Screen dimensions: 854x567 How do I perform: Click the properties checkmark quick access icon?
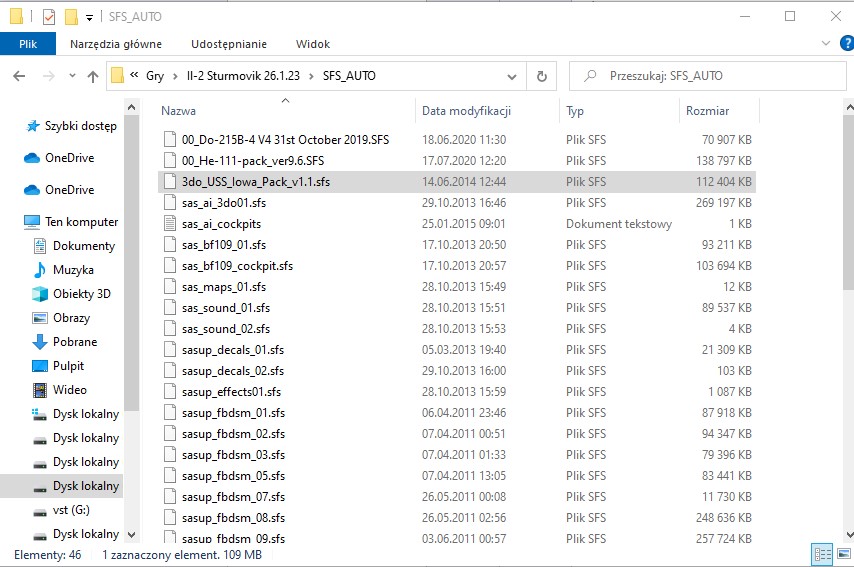point(48,17)
